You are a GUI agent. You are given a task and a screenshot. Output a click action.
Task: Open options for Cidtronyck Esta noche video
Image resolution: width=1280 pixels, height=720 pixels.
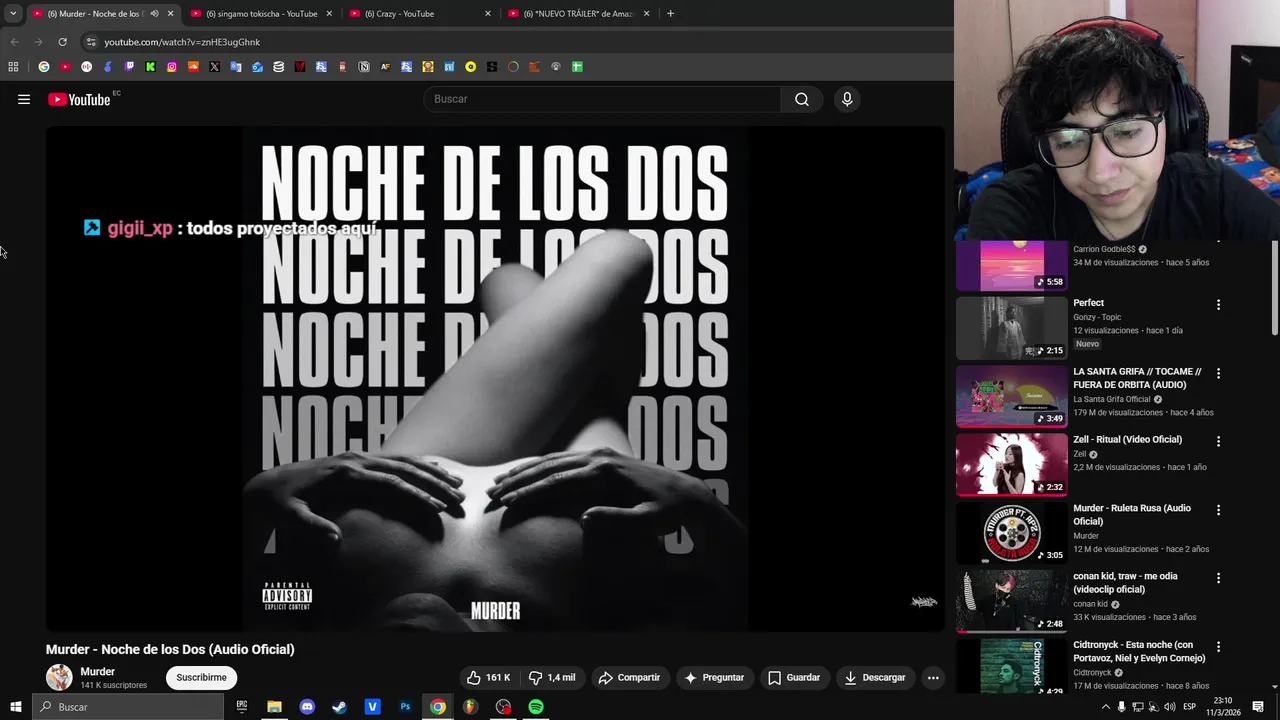(1218, 647)
